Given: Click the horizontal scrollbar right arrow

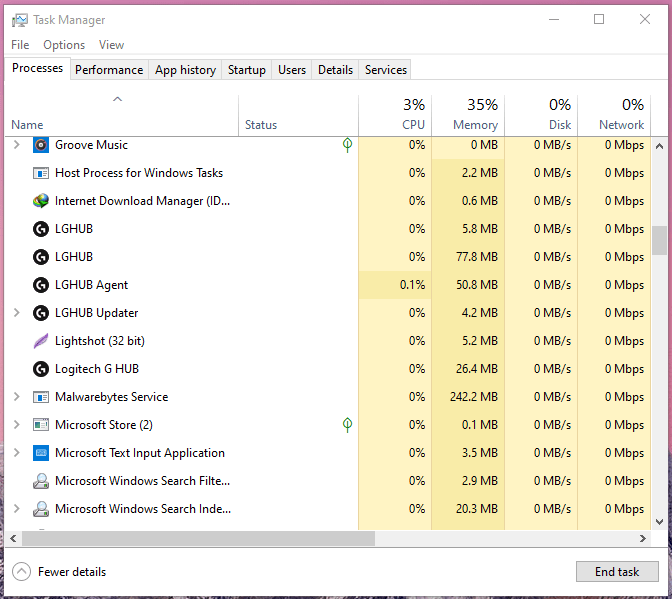Looking at the screenshot, I should (x=642, y=538).
